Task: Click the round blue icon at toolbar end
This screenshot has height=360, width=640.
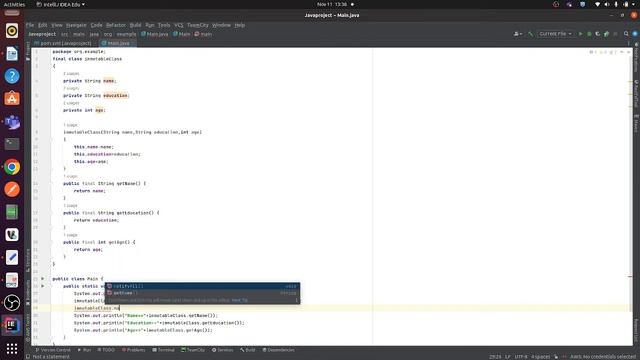Action: pos(635,34)
